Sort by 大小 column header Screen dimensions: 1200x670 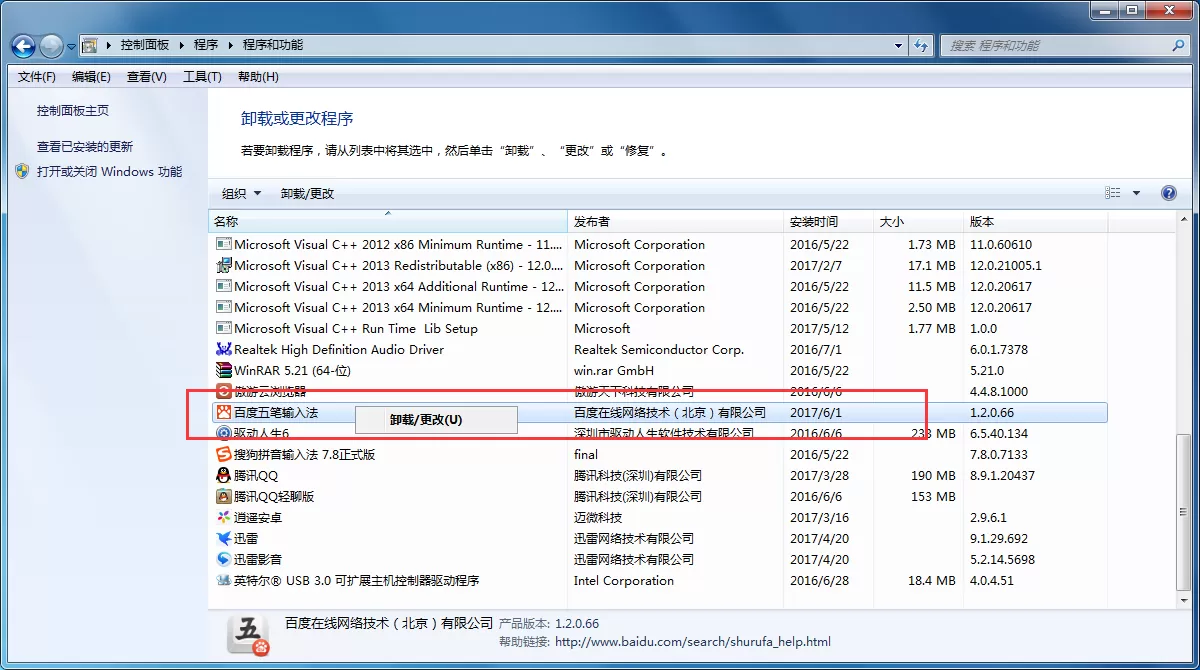pos(918,221)
